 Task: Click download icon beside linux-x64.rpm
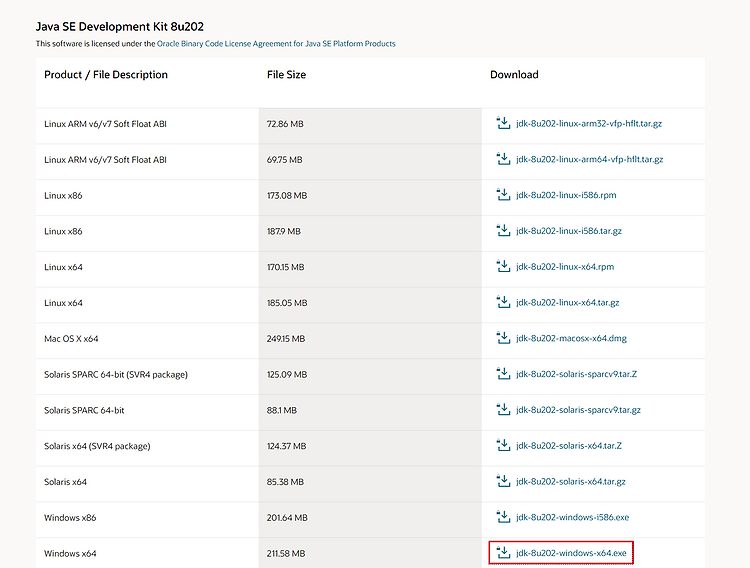503,266
